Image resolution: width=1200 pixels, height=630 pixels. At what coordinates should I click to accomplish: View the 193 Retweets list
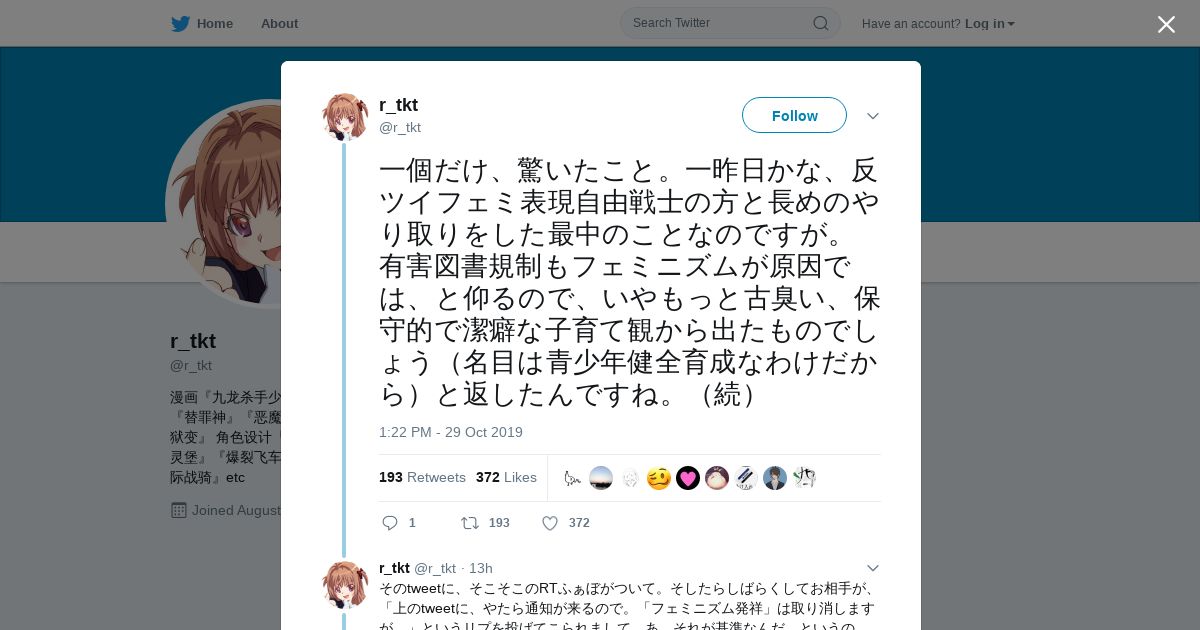click(422, 478)
